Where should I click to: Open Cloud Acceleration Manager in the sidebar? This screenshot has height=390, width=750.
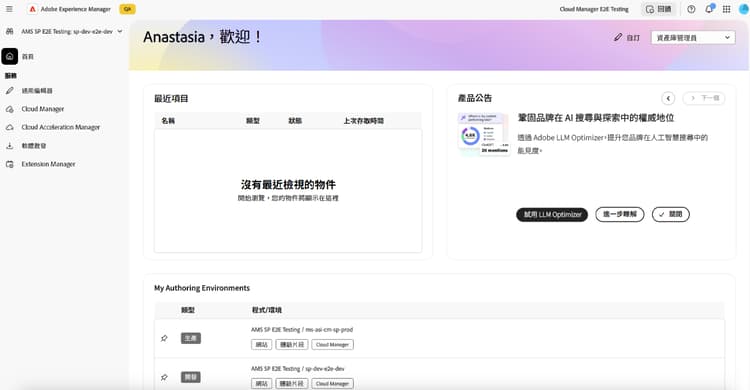(x=61, y=127)
